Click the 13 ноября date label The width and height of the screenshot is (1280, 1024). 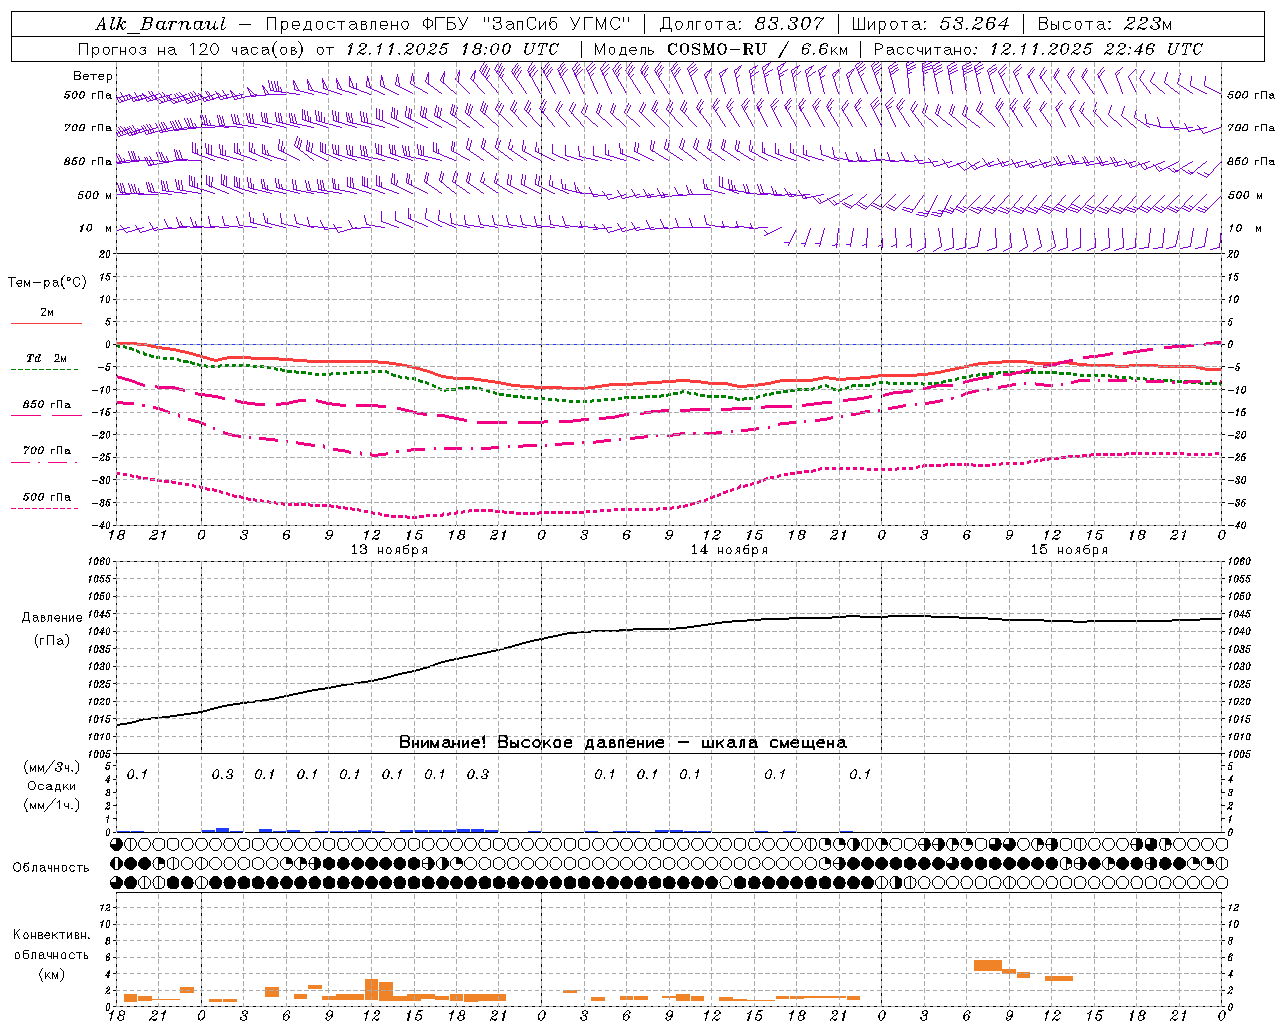(x=389, y=550)
